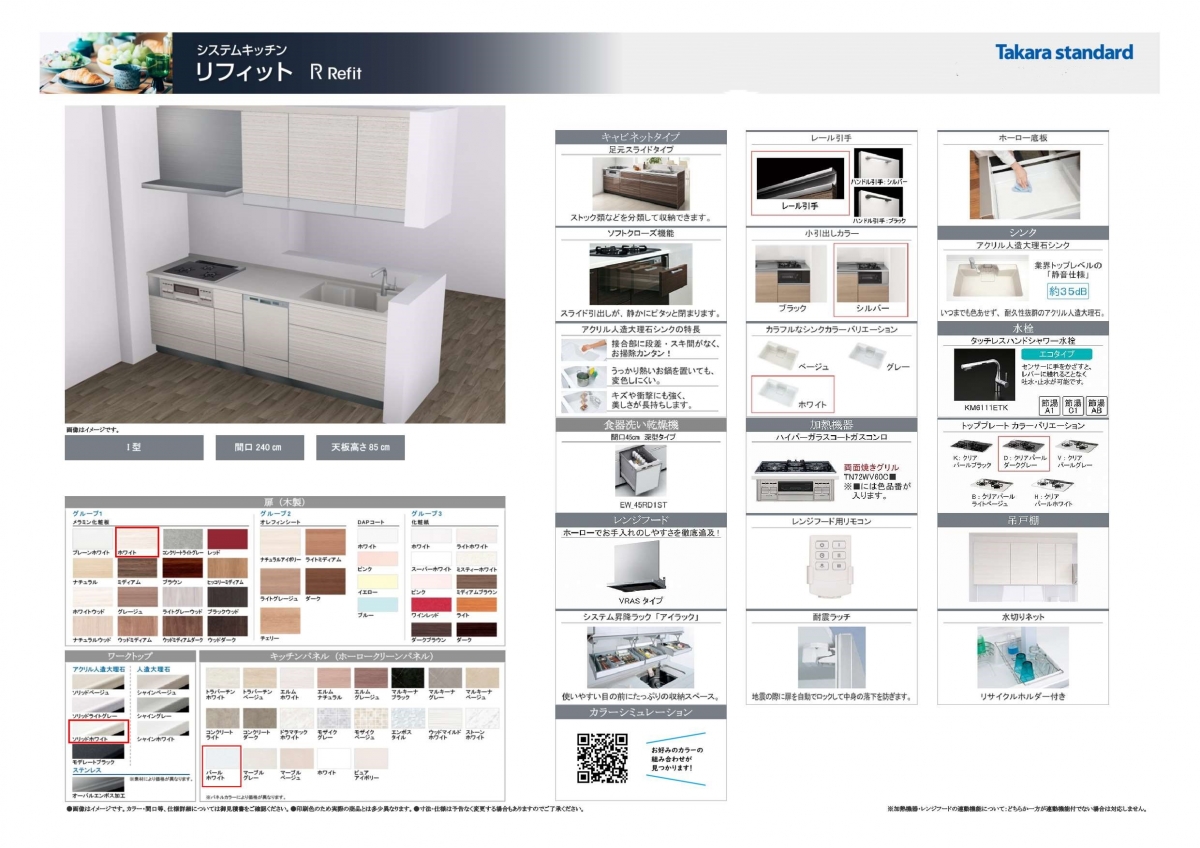
Task: Select the ピュアアイボリー kitchen panel swatch
Action: click(370, 758)
